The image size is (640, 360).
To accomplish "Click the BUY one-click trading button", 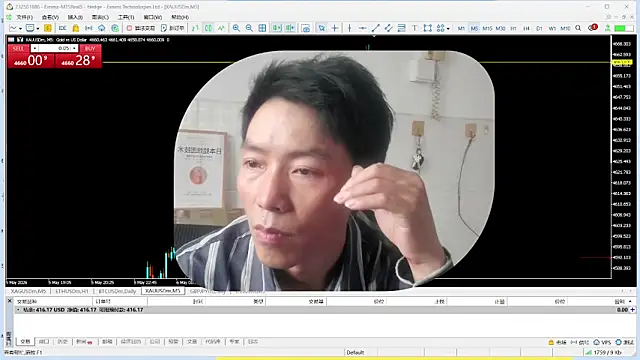I will (90, 49).
